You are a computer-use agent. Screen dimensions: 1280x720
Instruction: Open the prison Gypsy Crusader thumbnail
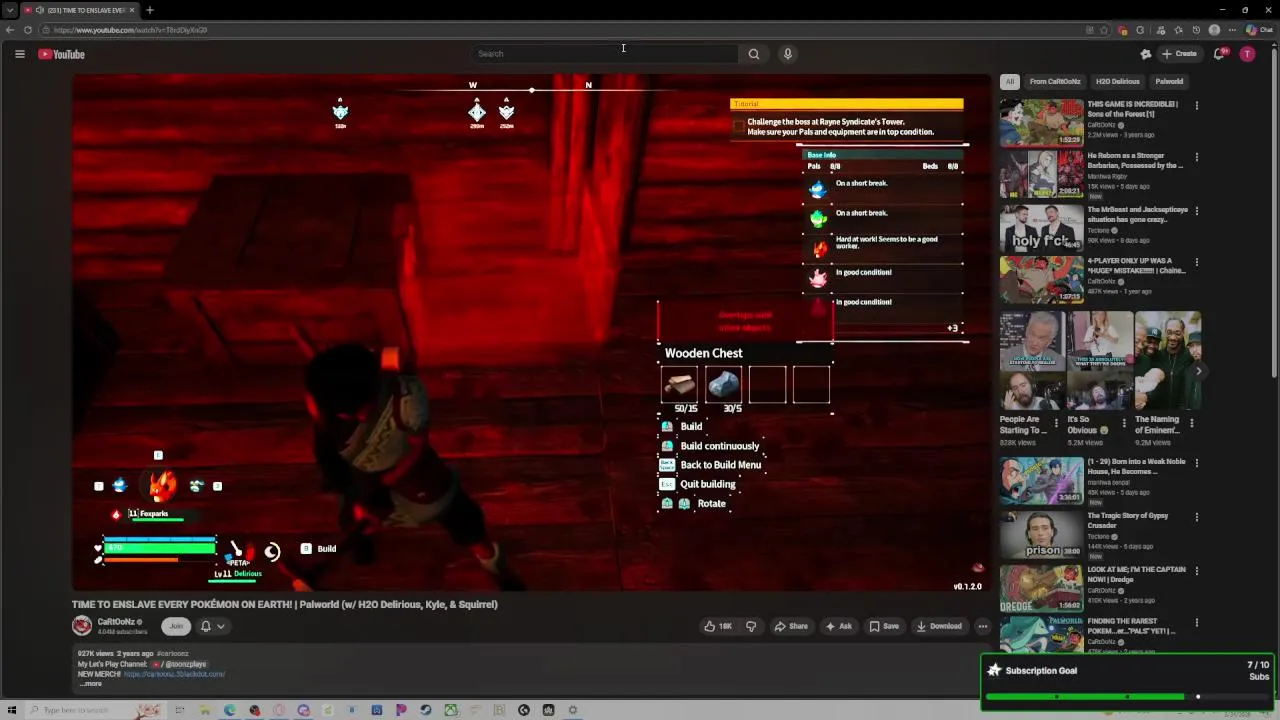(1041, 534)
